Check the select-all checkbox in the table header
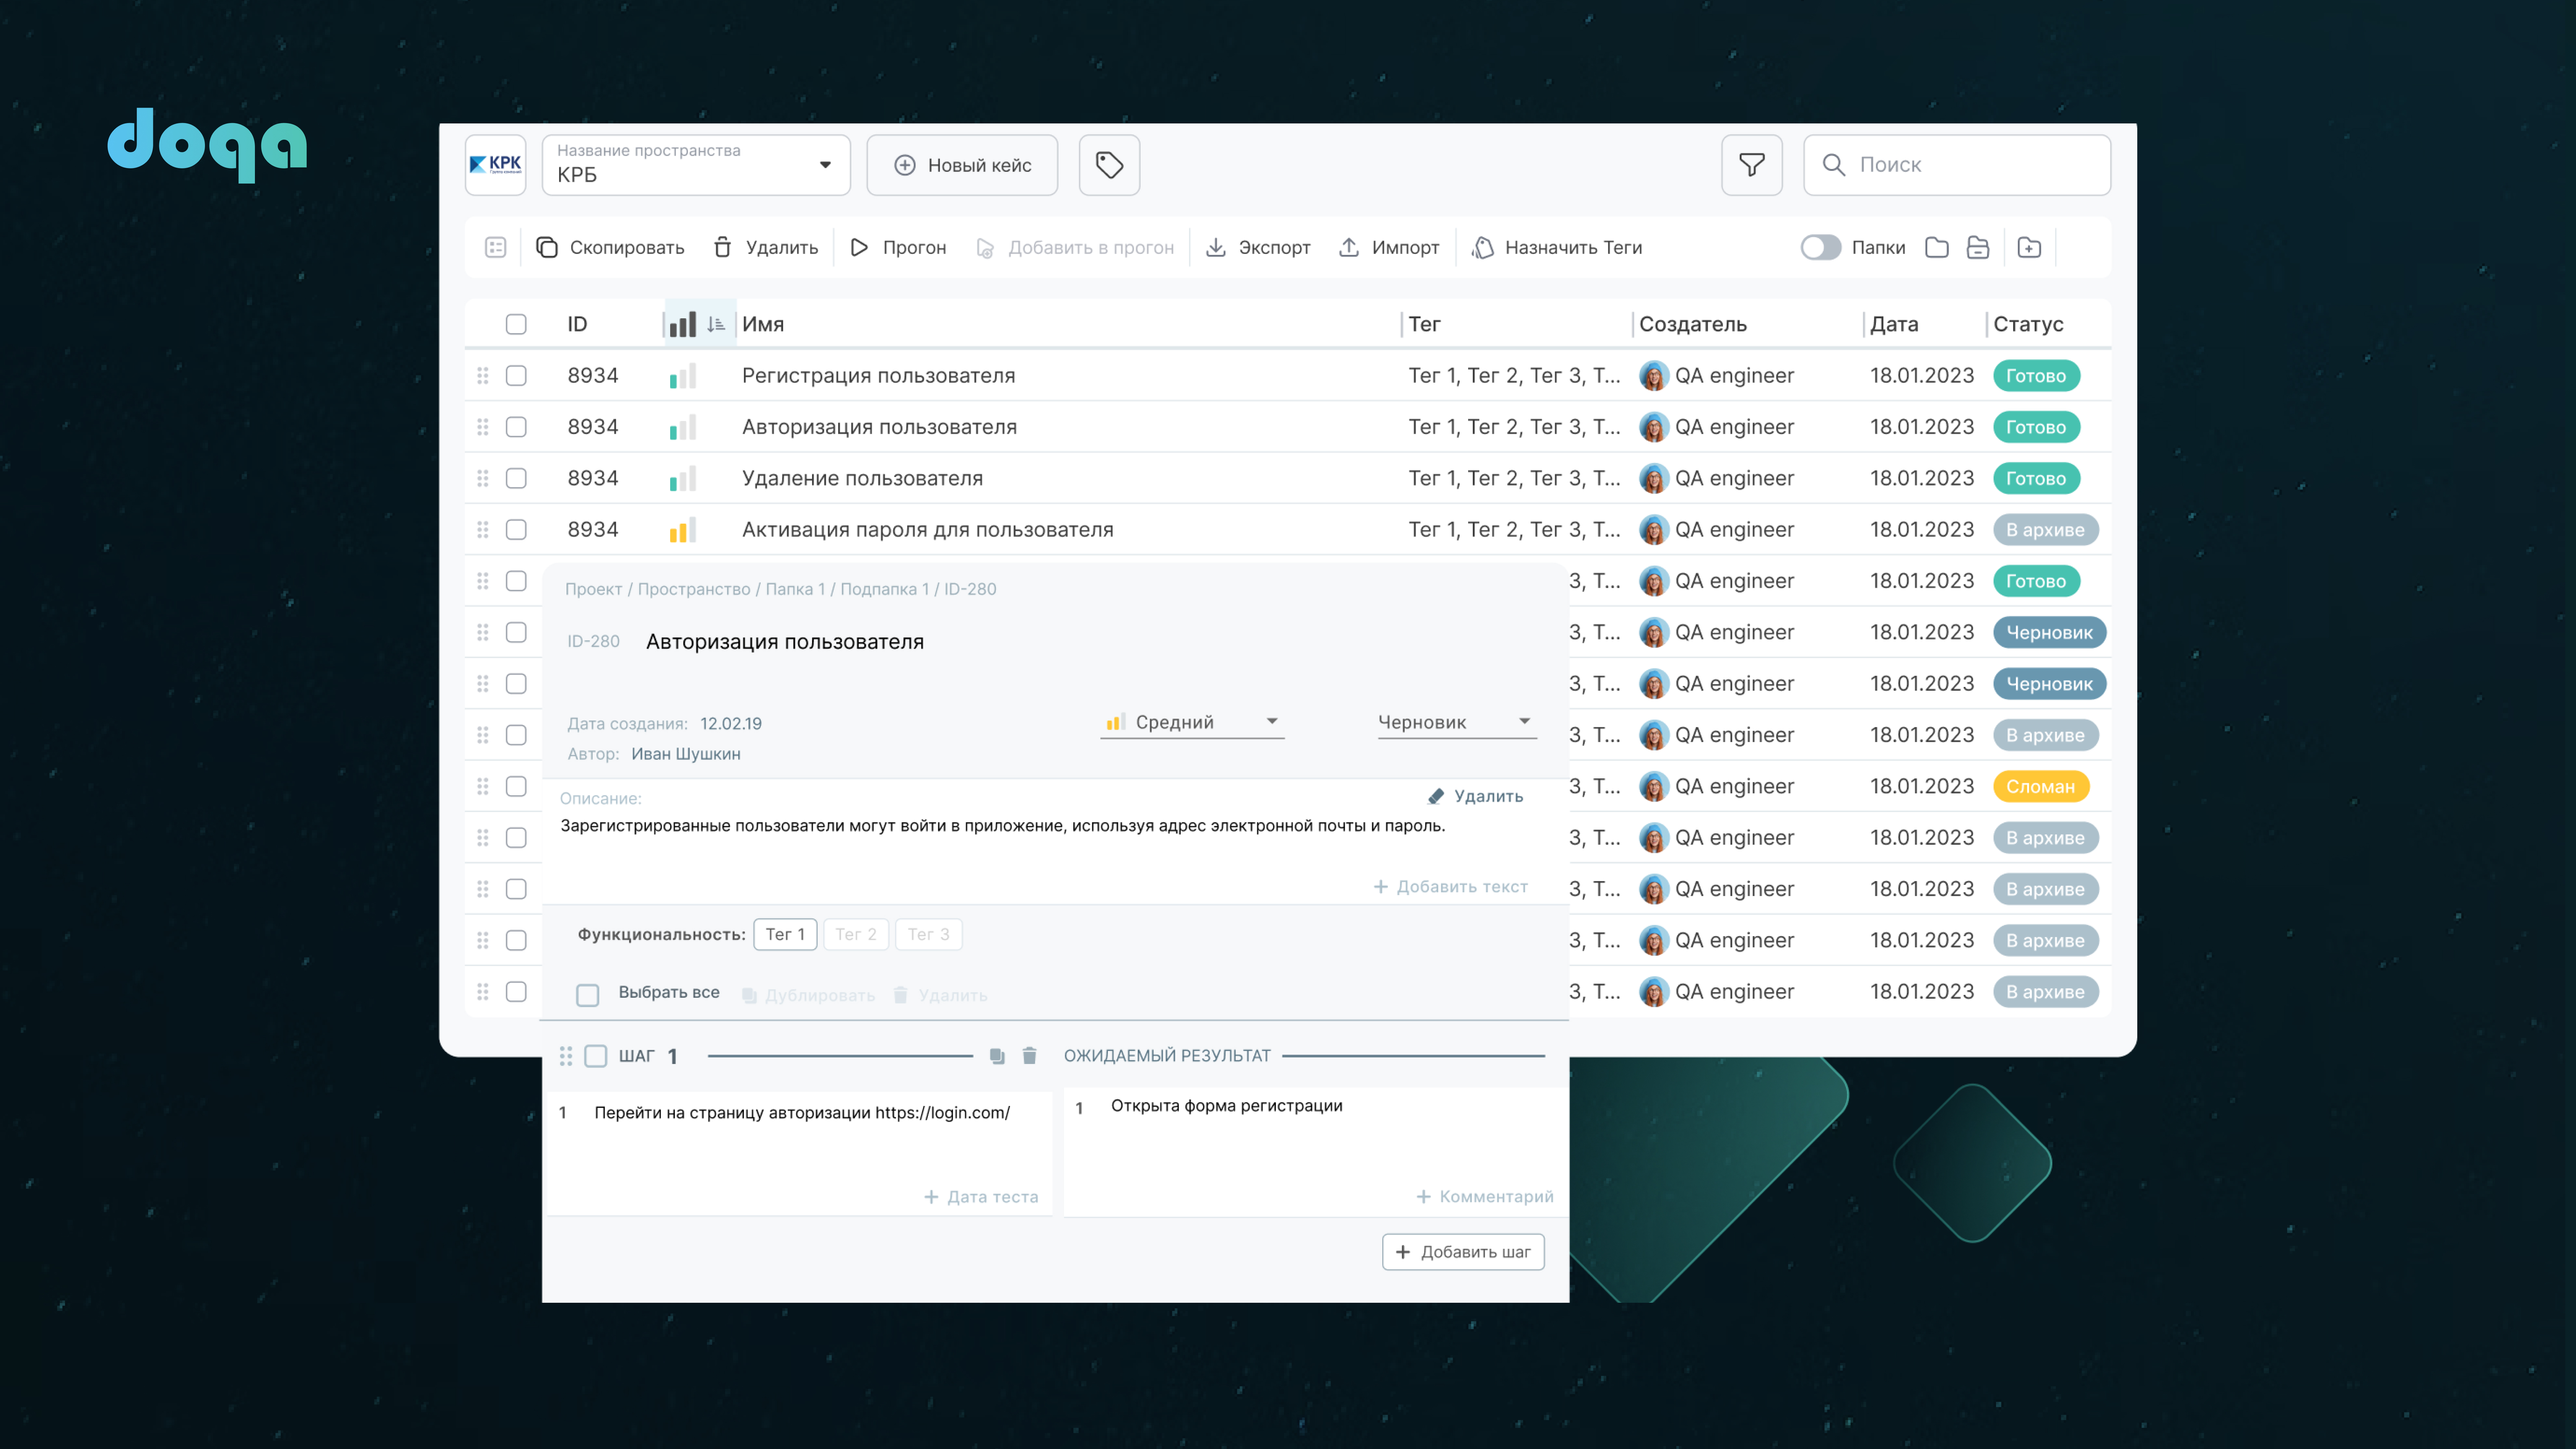This screenshot has width=2576, height=1449. 516,324
